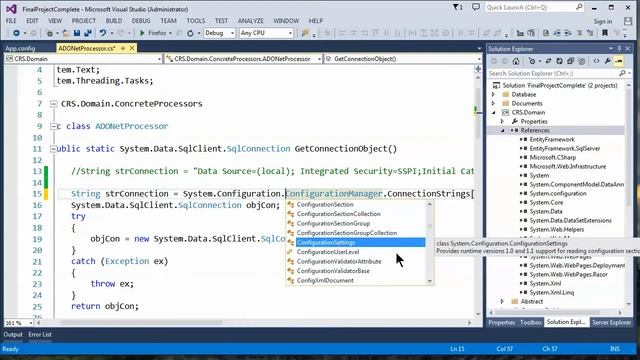Image resolution: width=640 pixels, height=360 pixels.
Task: Choose ConfigurationUserLevel from the IntelliSense list
Action: 328,252
